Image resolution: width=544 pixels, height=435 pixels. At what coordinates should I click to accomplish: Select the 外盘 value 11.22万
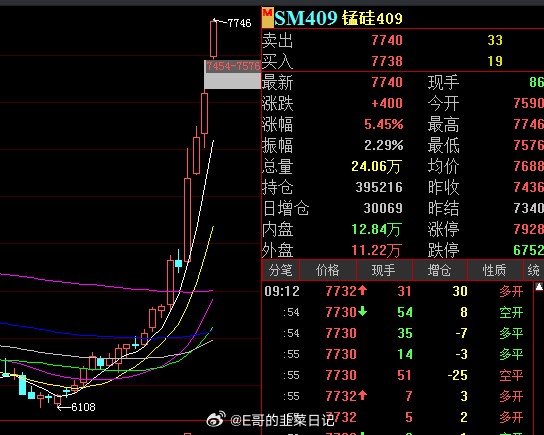click(x=376, y=250)
